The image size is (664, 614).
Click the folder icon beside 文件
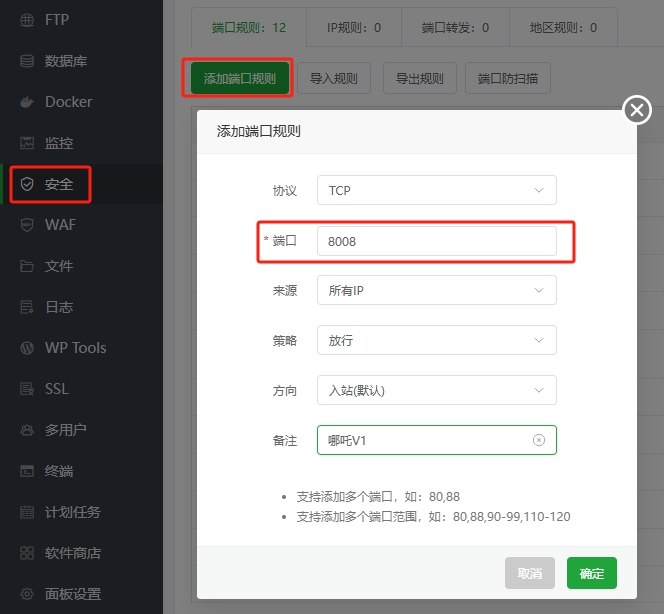pos(27,266)
